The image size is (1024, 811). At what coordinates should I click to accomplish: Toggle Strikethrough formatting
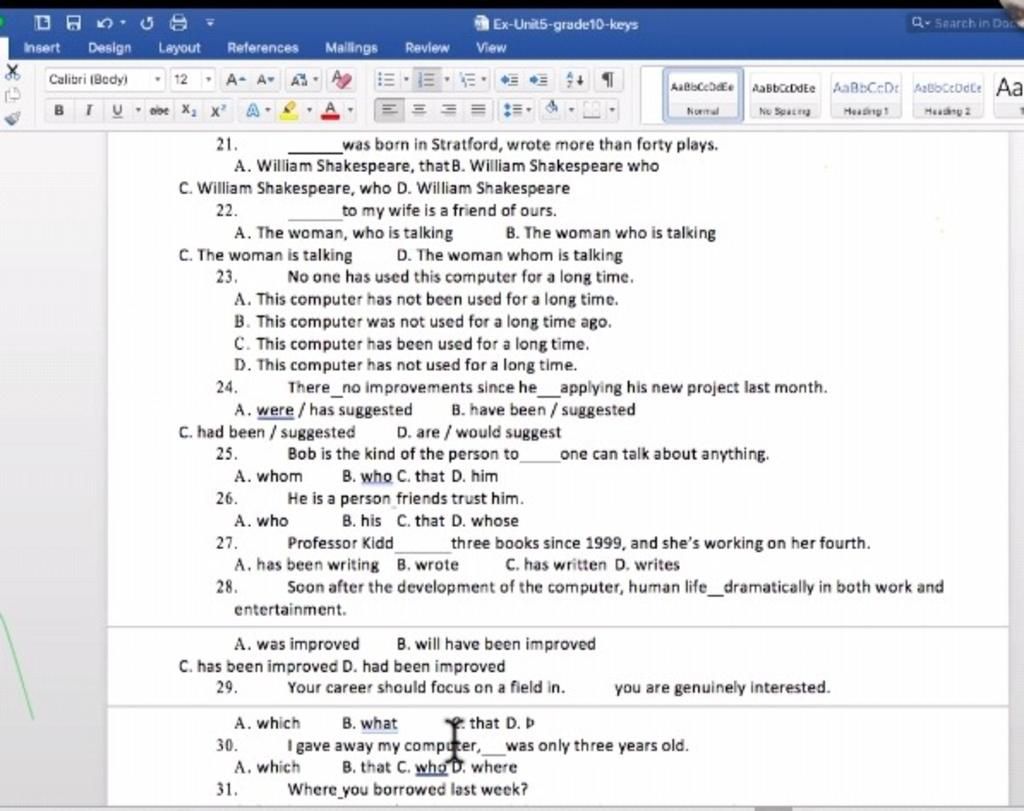pos(159,110)
